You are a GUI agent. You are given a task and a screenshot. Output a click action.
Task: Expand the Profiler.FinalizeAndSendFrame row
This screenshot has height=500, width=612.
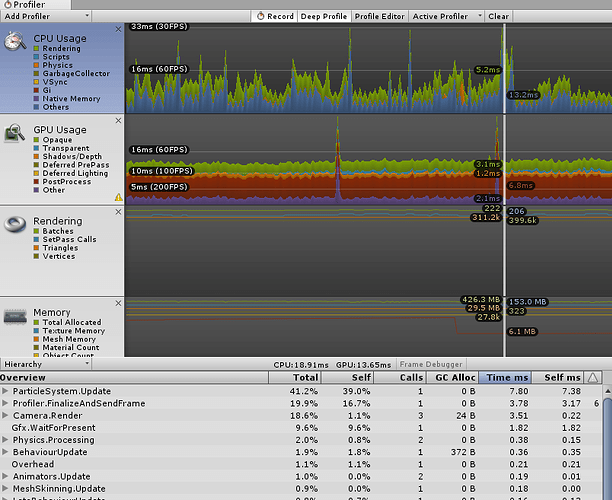point(5,403)
